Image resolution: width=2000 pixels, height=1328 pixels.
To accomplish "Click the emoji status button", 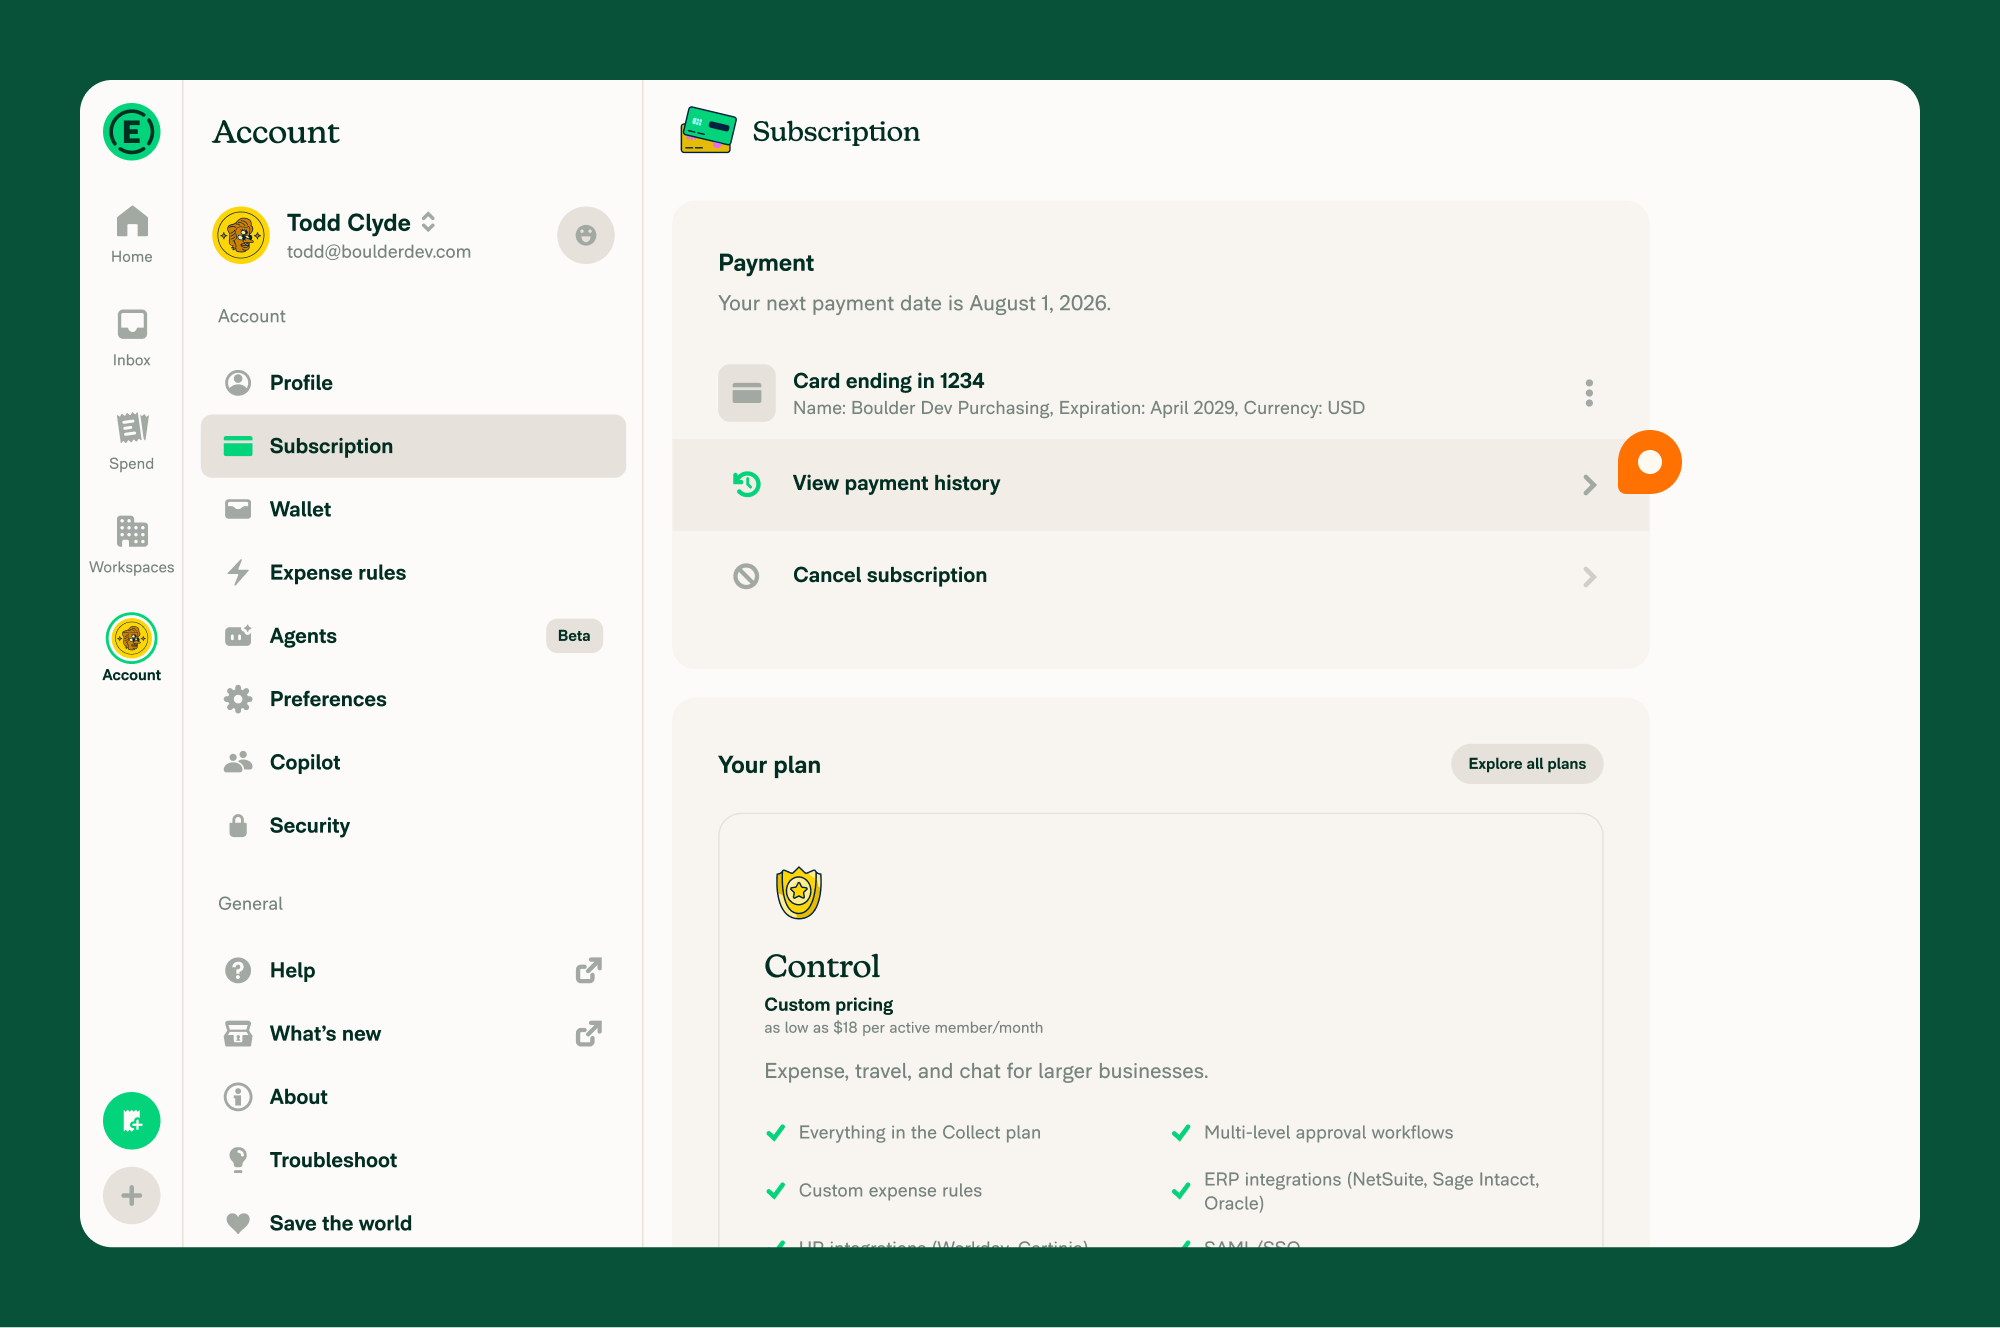I will pyautogui.click(x=586, y=235).
